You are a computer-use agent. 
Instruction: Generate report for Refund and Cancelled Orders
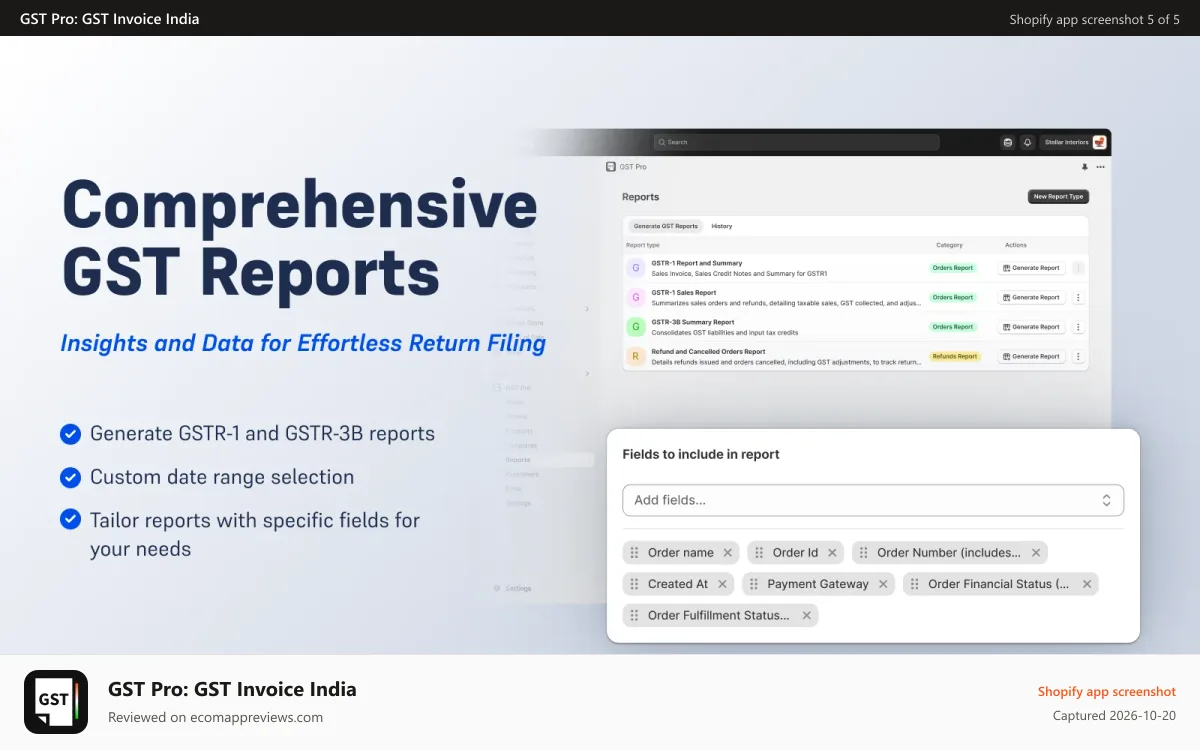pos(1032,356)
